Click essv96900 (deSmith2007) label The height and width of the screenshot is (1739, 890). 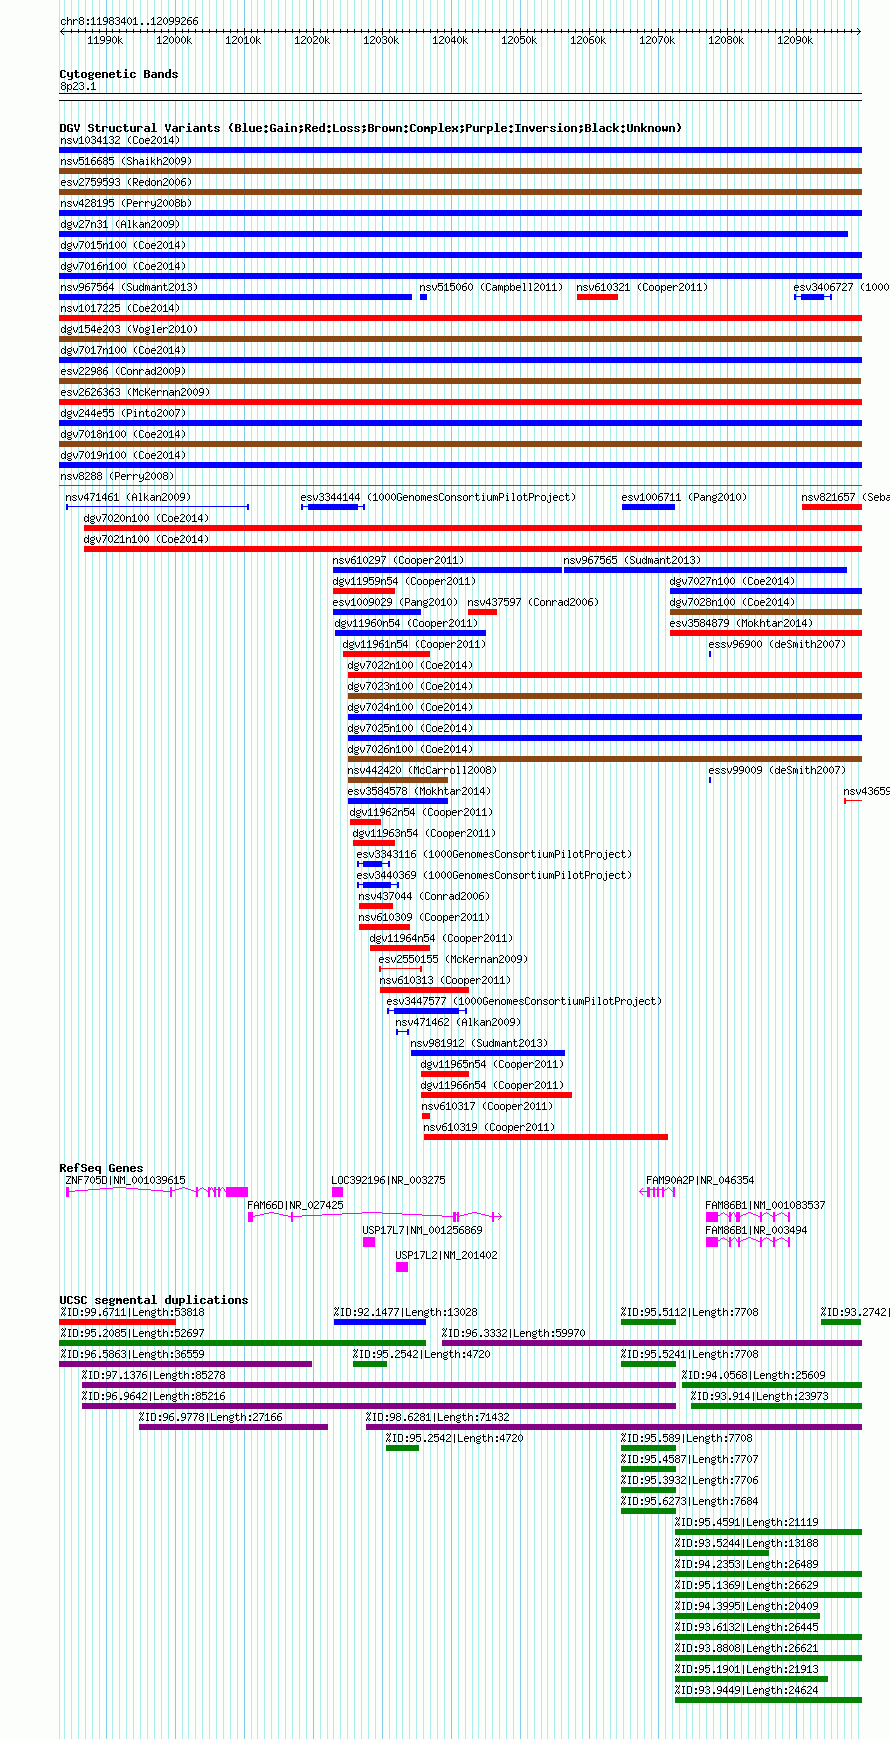(777, 644)
